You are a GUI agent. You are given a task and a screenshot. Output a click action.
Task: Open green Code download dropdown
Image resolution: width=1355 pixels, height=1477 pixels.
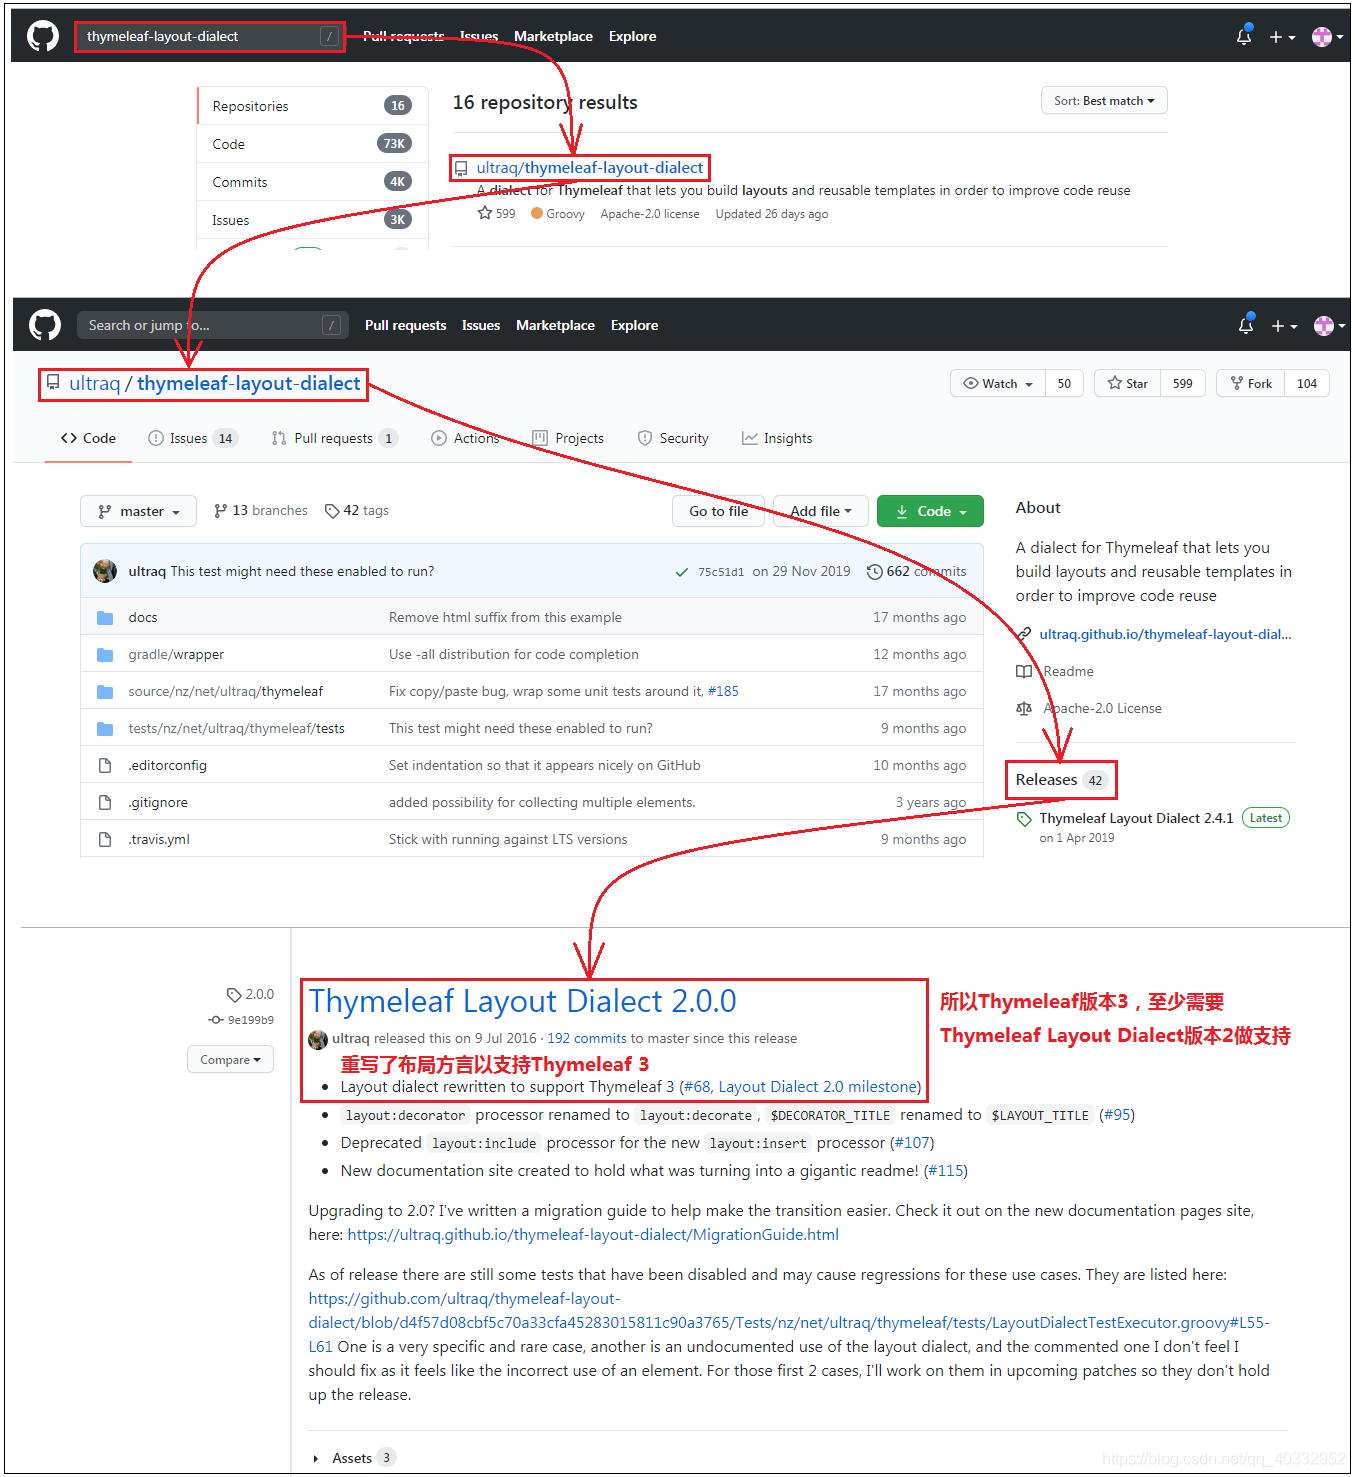click(x=930, y=511)
